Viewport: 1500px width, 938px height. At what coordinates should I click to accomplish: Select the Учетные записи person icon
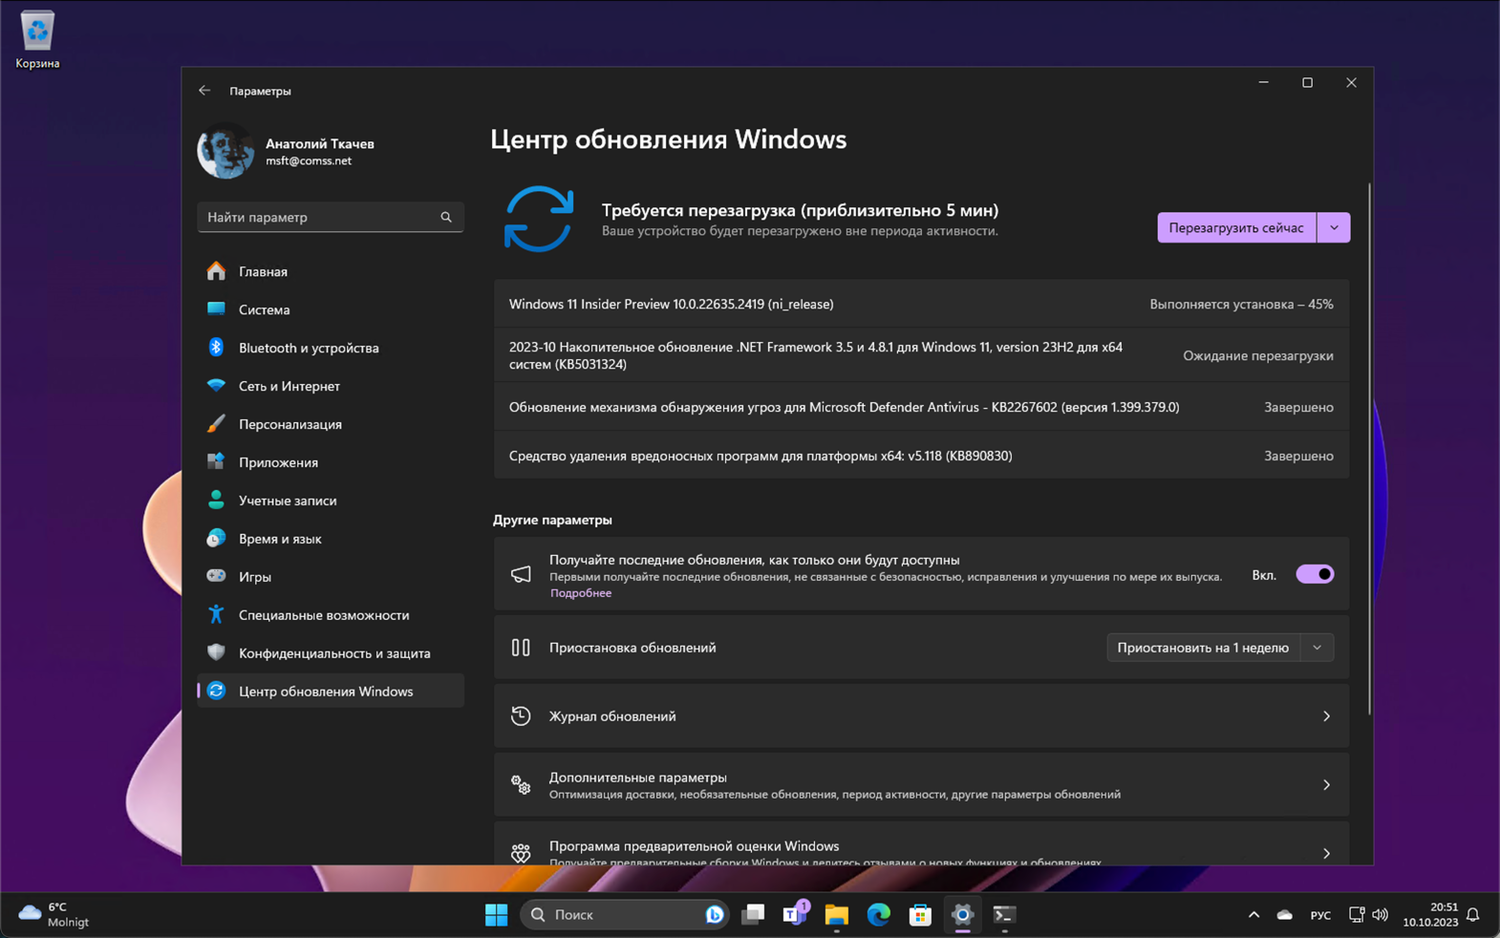(216, 500)
